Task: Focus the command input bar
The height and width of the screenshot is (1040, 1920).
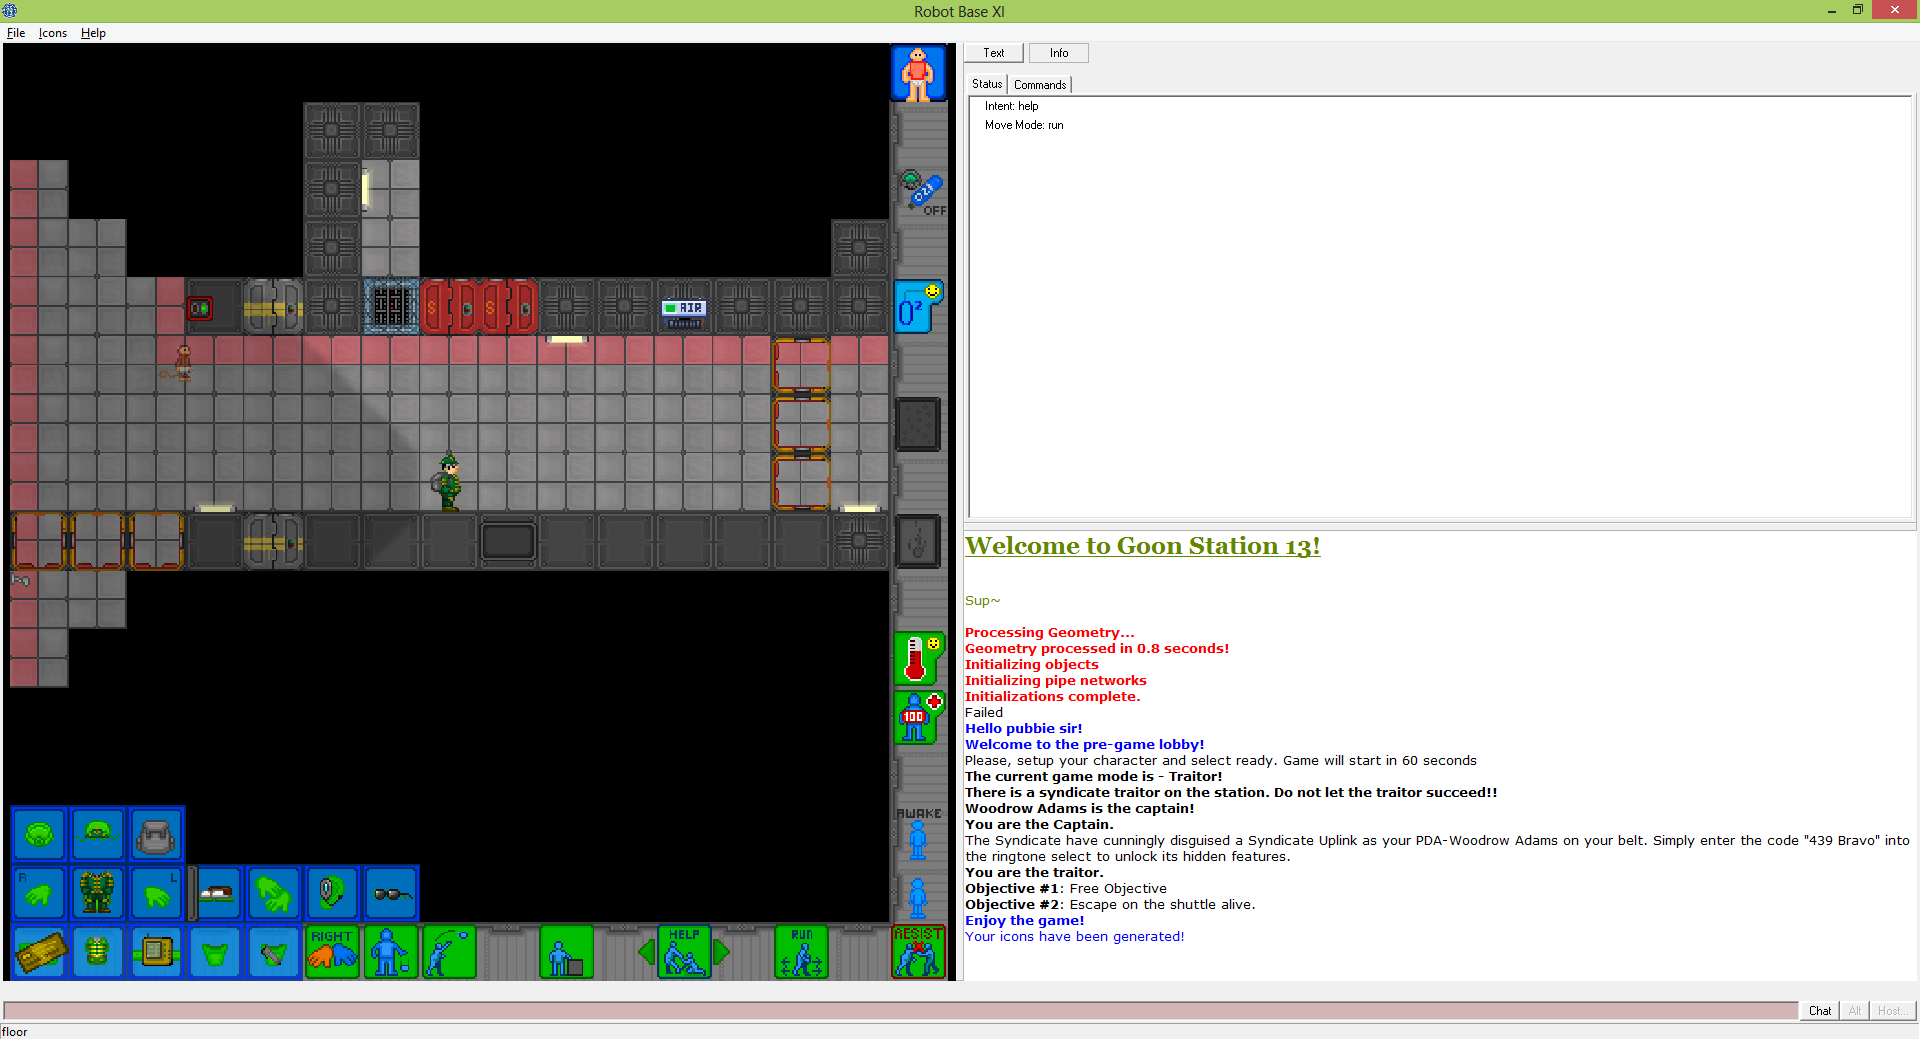Action: click(900, 1011)
